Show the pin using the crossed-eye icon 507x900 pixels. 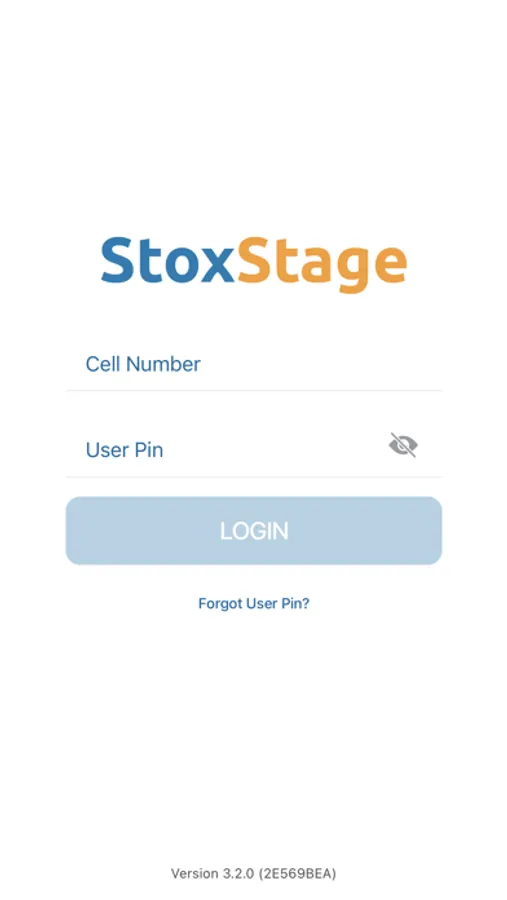point(403,445)
